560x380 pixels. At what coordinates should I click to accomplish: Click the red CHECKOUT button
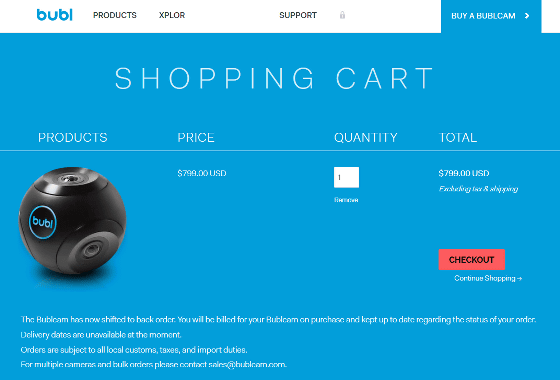click(471, 260)
